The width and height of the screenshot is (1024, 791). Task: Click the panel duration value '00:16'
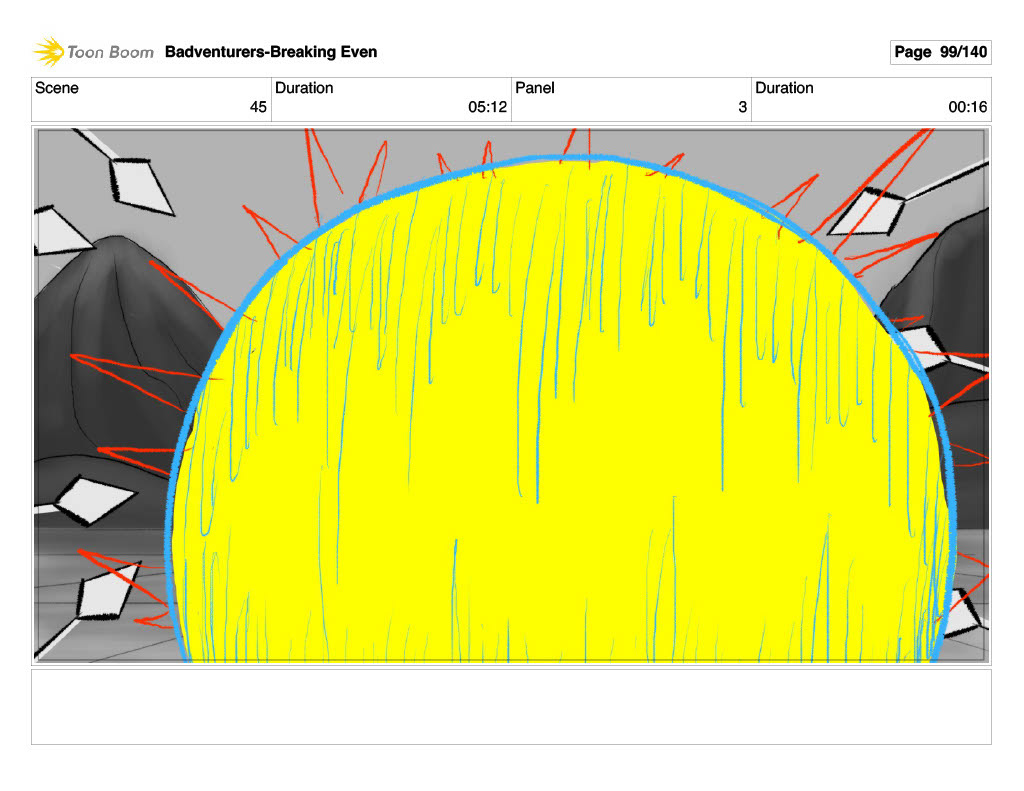pos(968,107)
